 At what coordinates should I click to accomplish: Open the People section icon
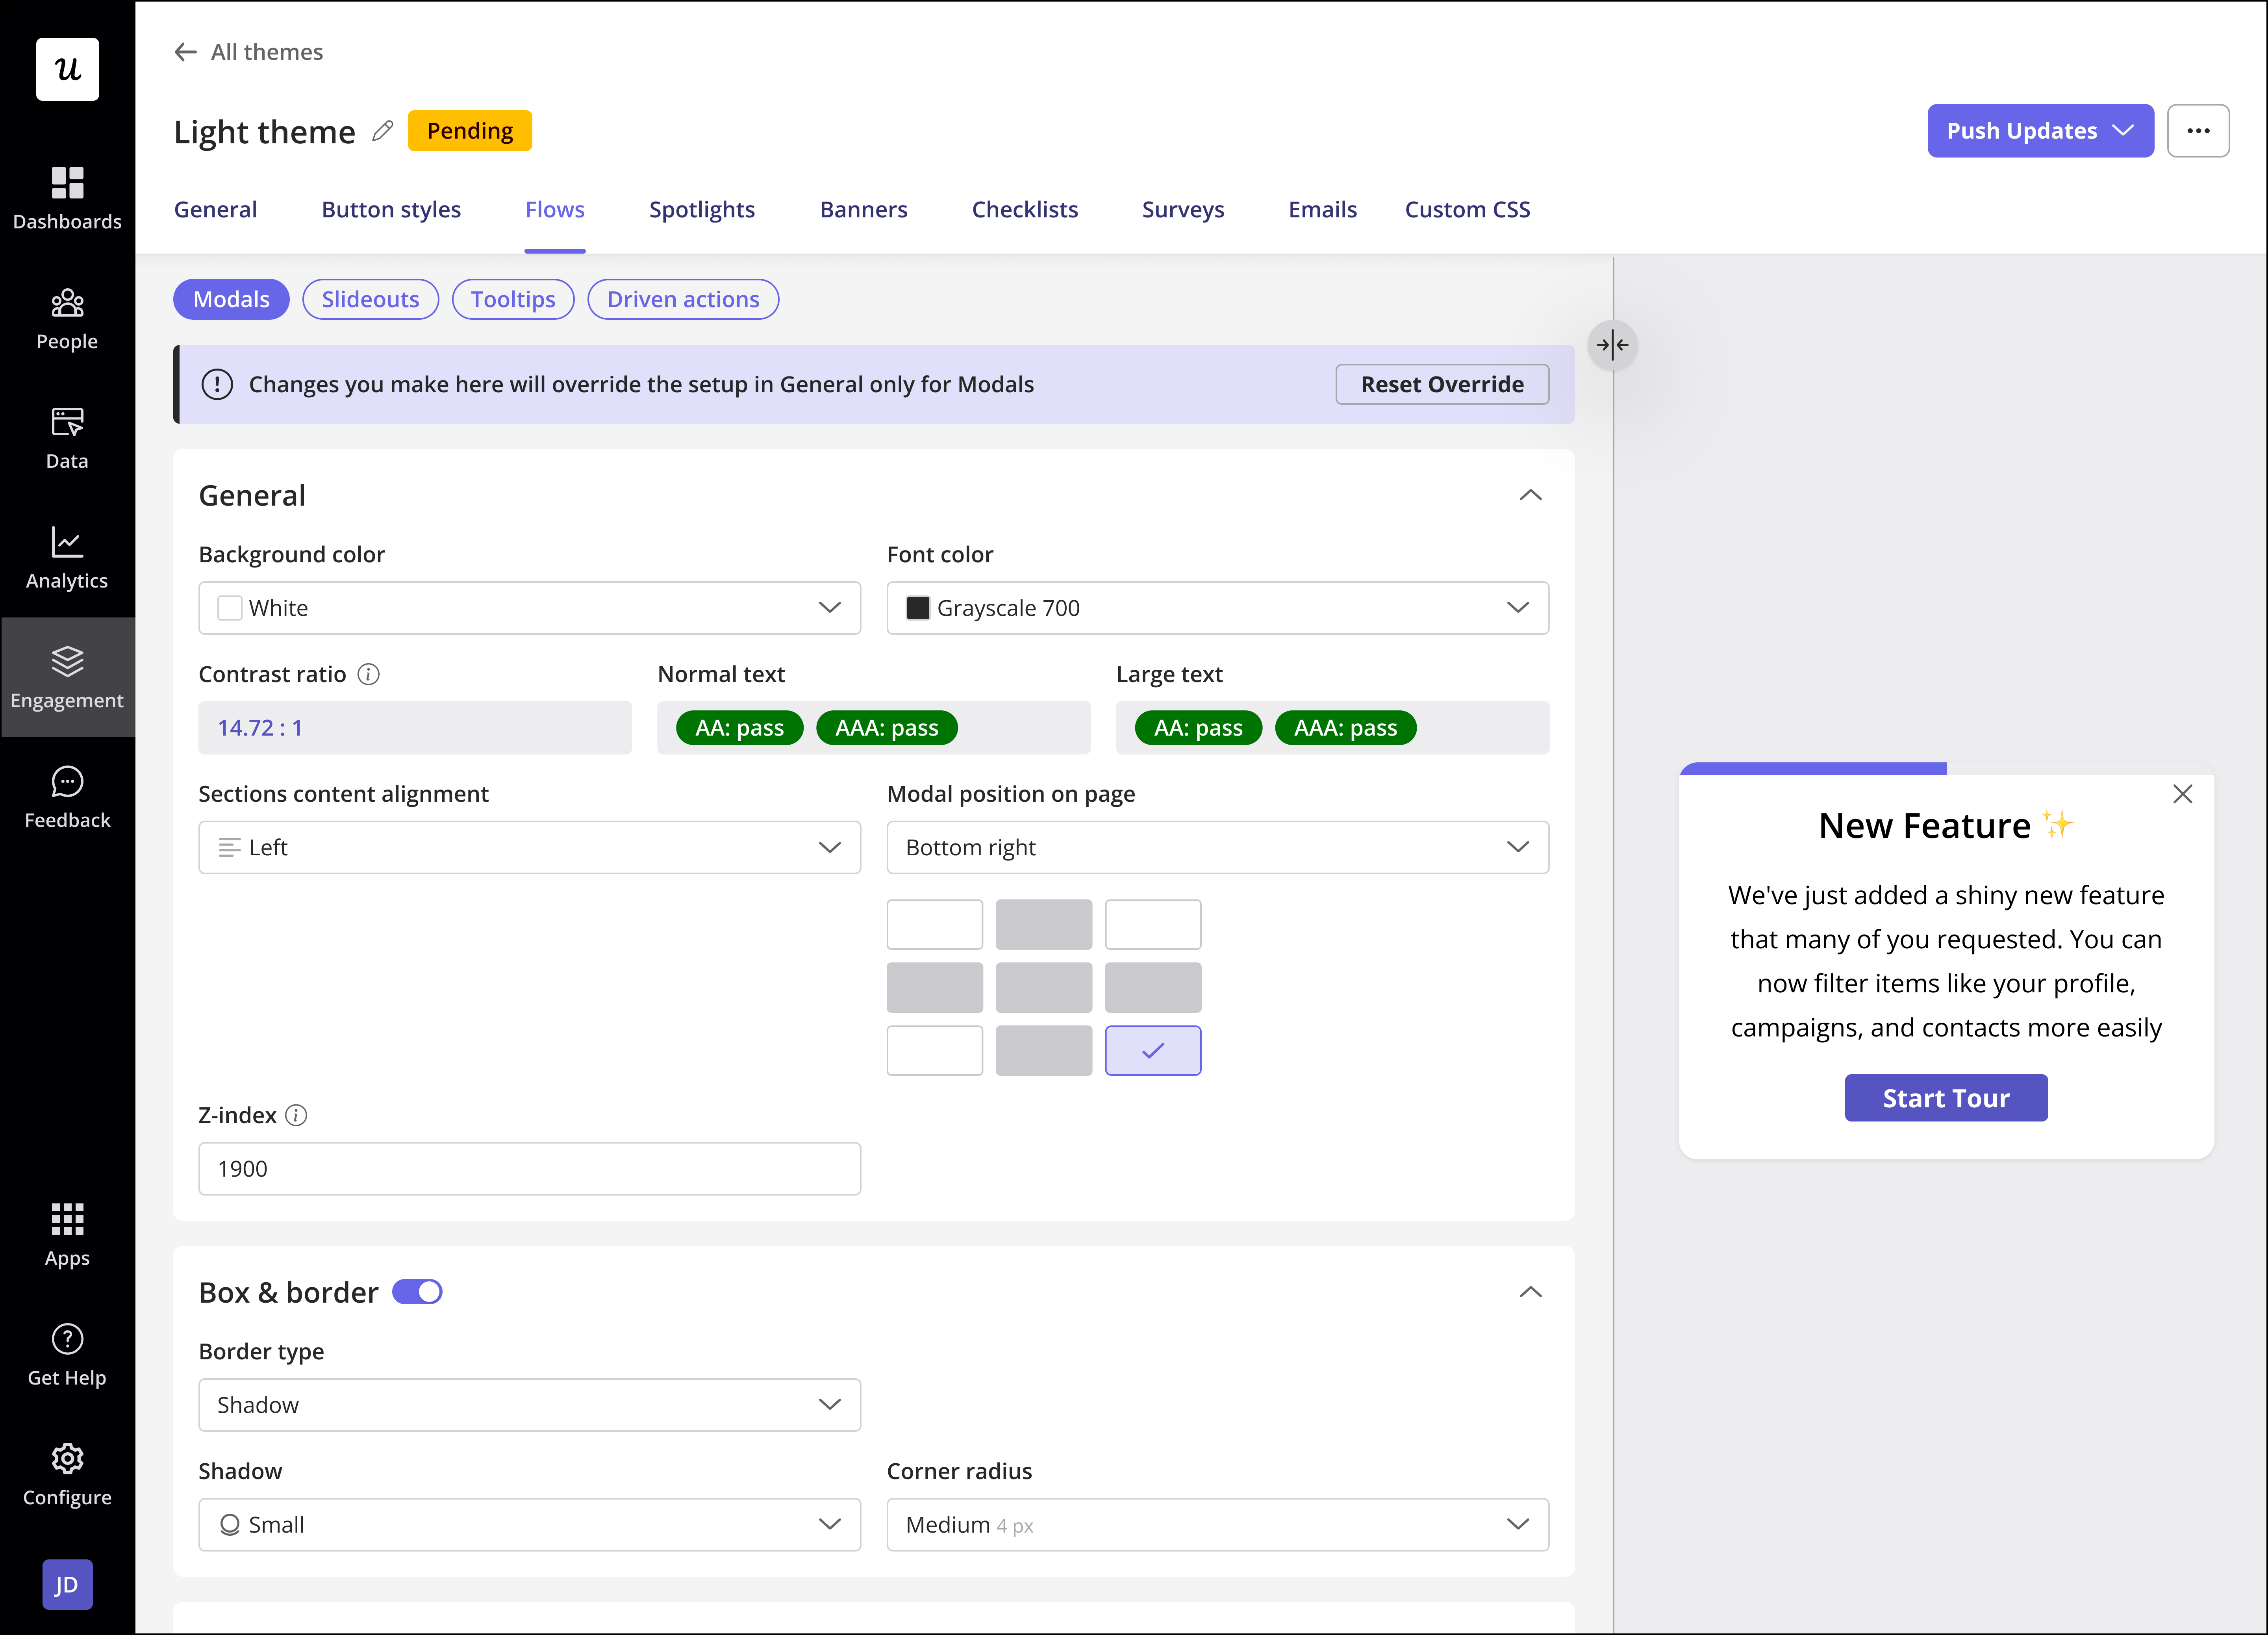(67, 302)
